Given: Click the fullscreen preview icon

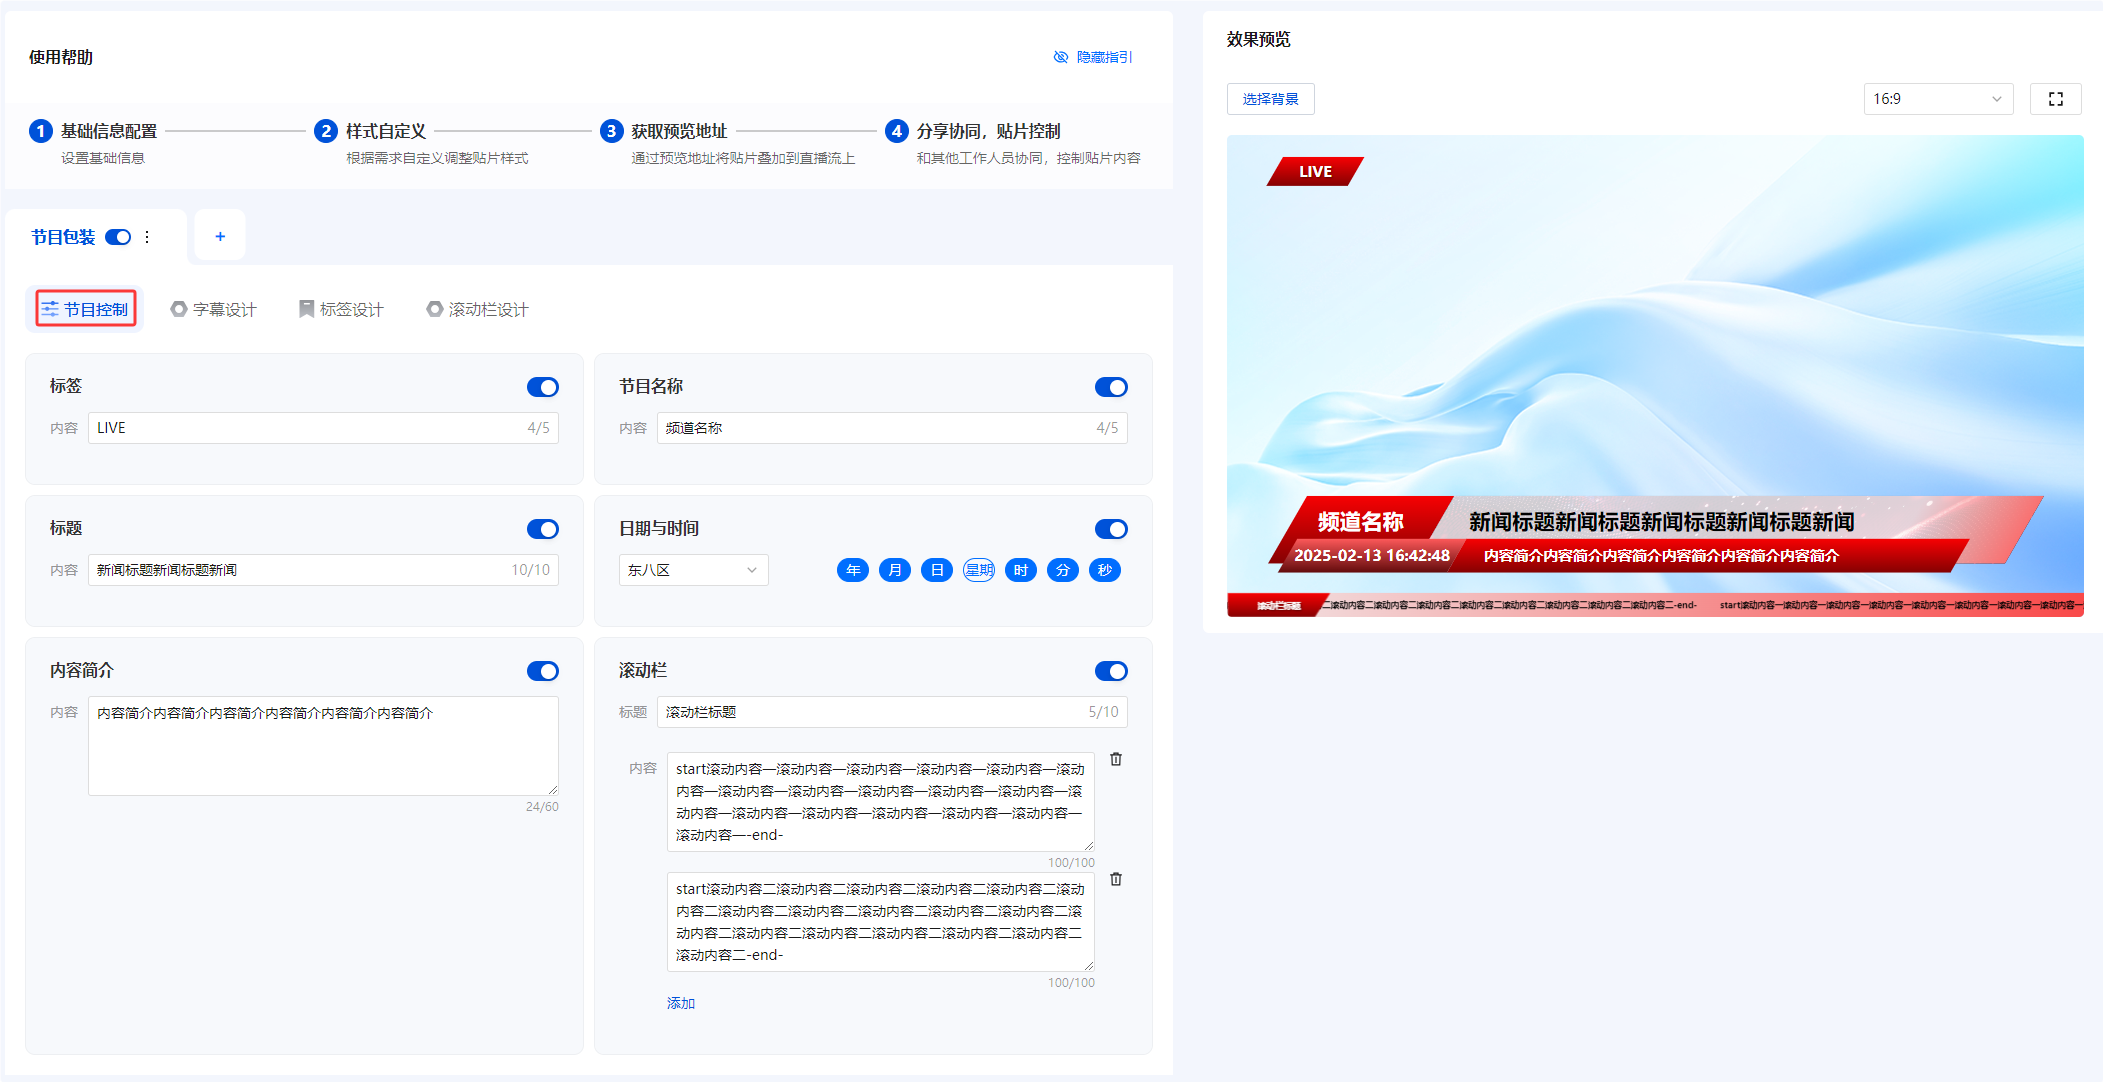Looking at the screenshot, I should (x=2055, y=99).
